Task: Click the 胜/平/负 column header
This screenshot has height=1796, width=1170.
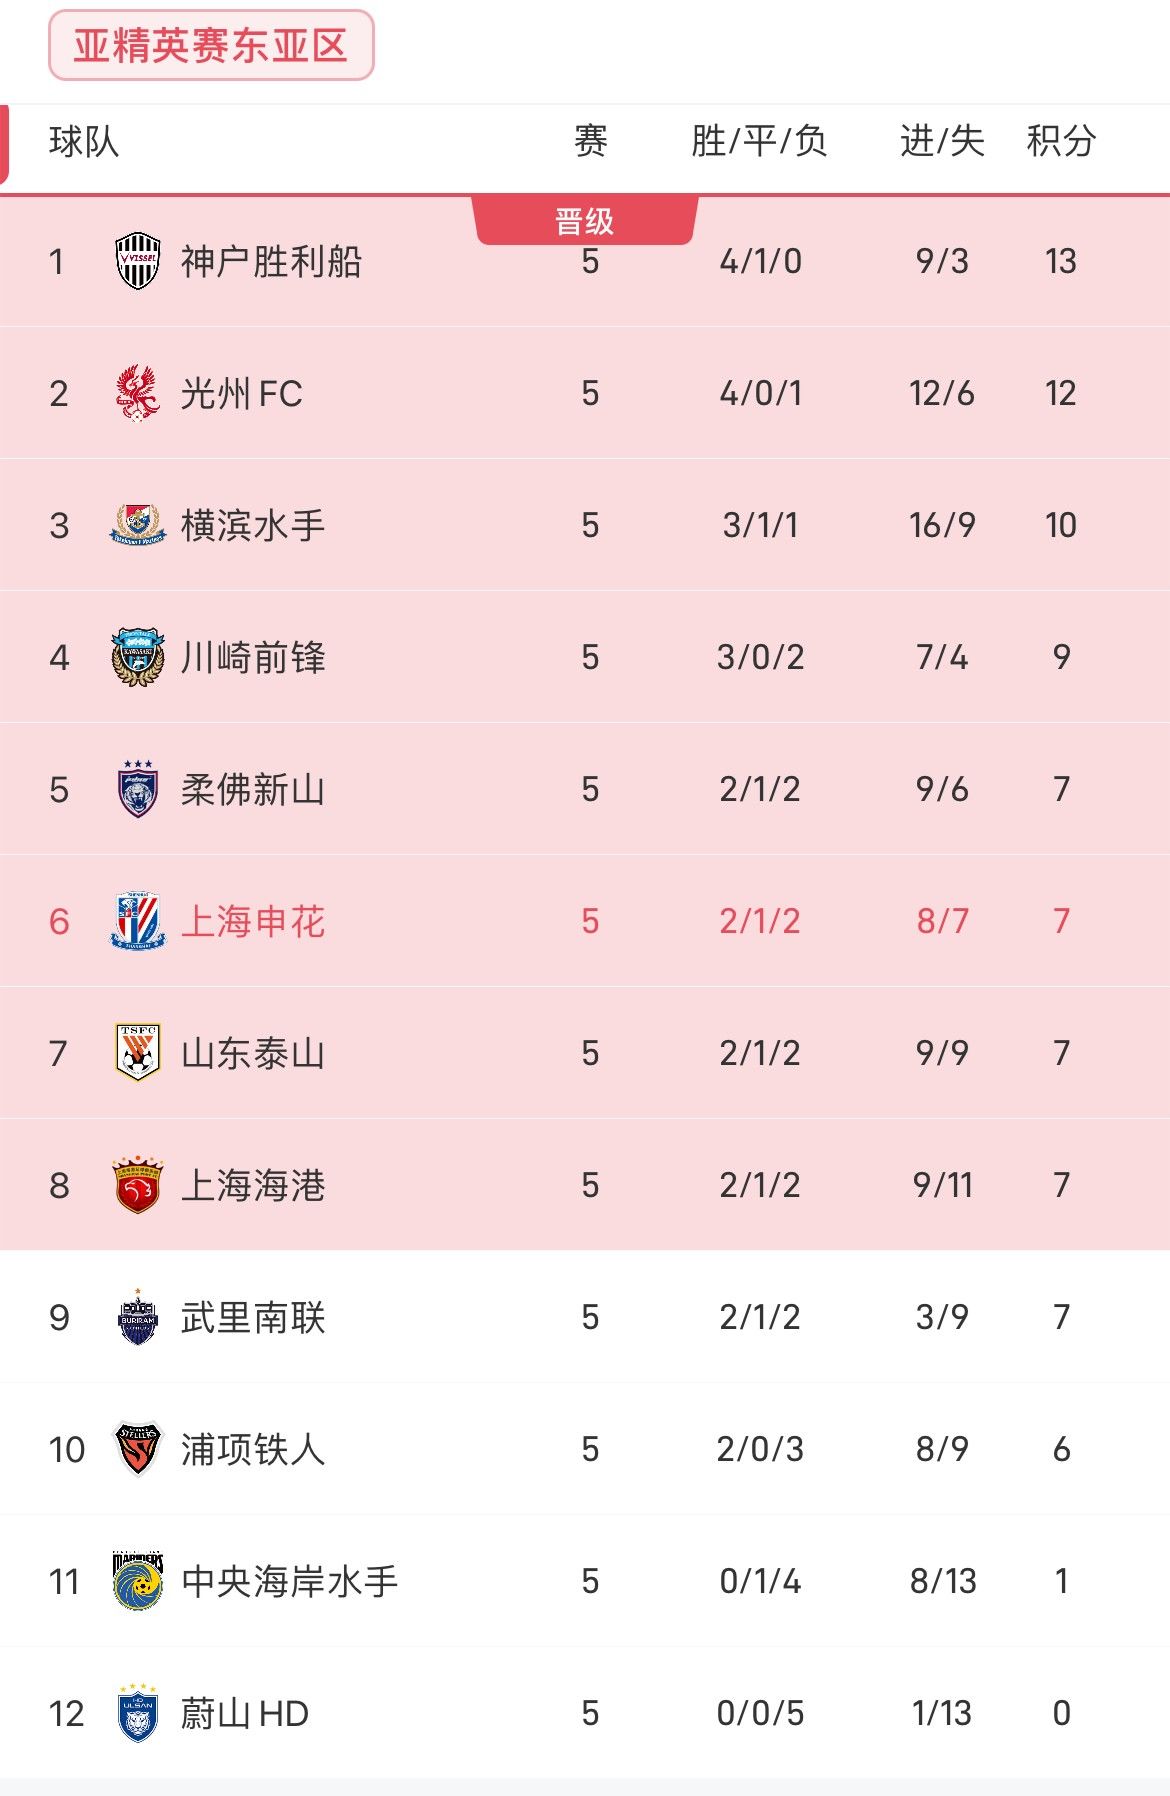Action: [x=760, y=141]
